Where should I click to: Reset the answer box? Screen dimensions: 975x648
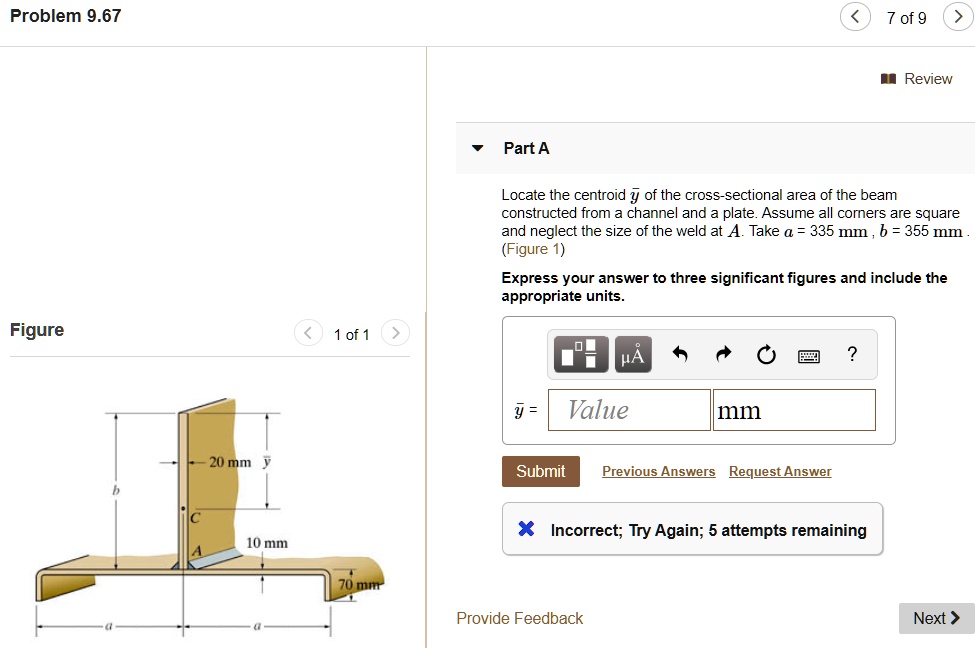click(766, 354)
